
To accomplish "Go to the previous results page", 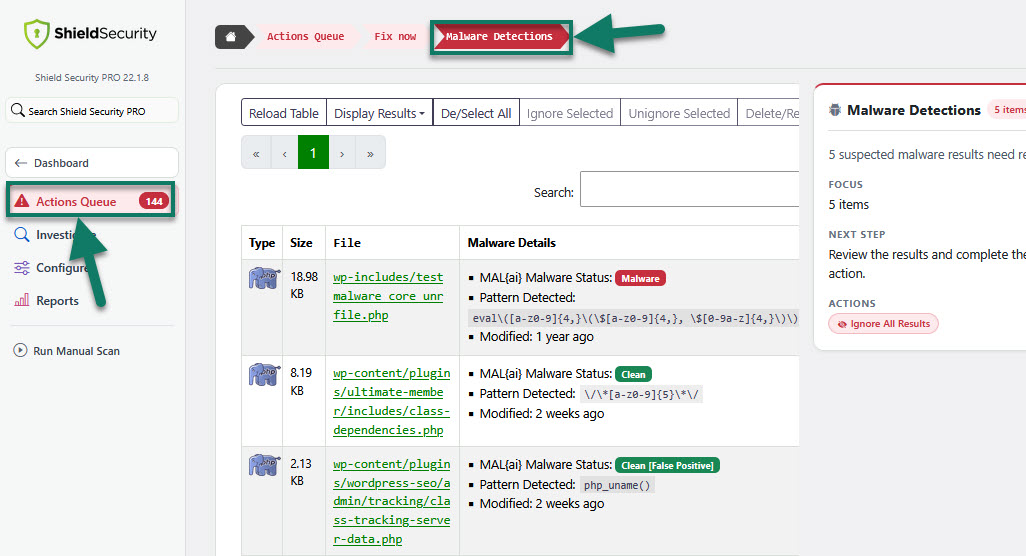I will [285, 153].
